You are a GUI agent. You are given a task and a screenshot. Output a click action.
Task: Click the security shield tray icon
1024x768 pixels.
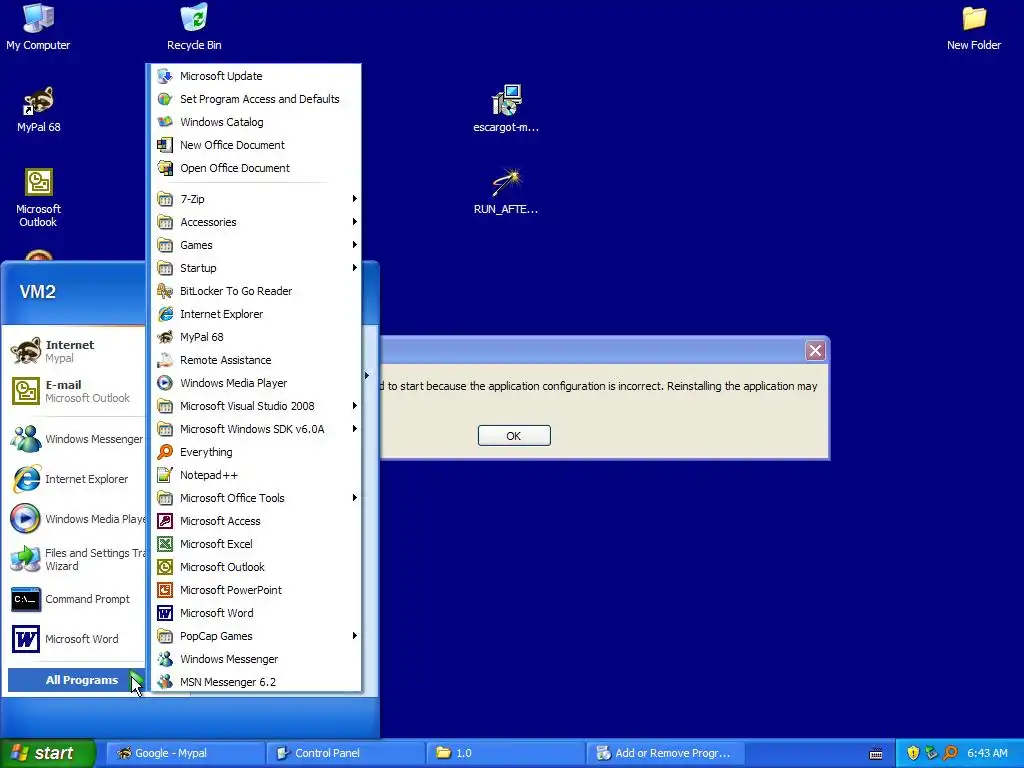coord(913,753)
